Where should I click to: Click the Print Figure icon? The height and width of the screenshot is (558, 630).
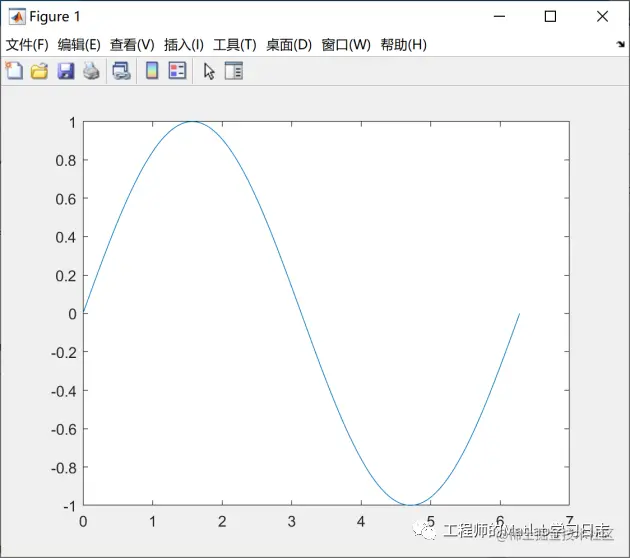pos(91,71)
